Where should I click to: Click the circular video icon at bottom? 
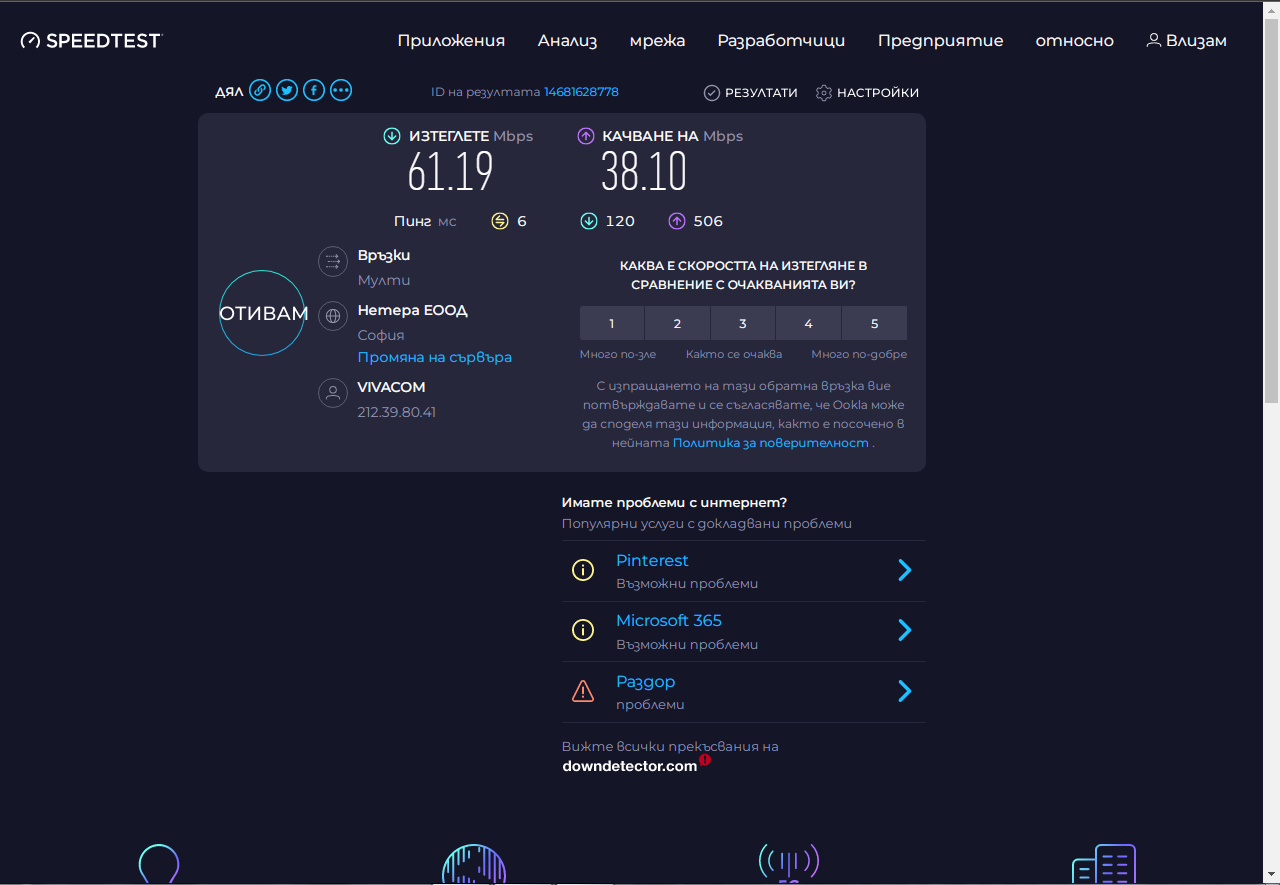tap(474, 864)
